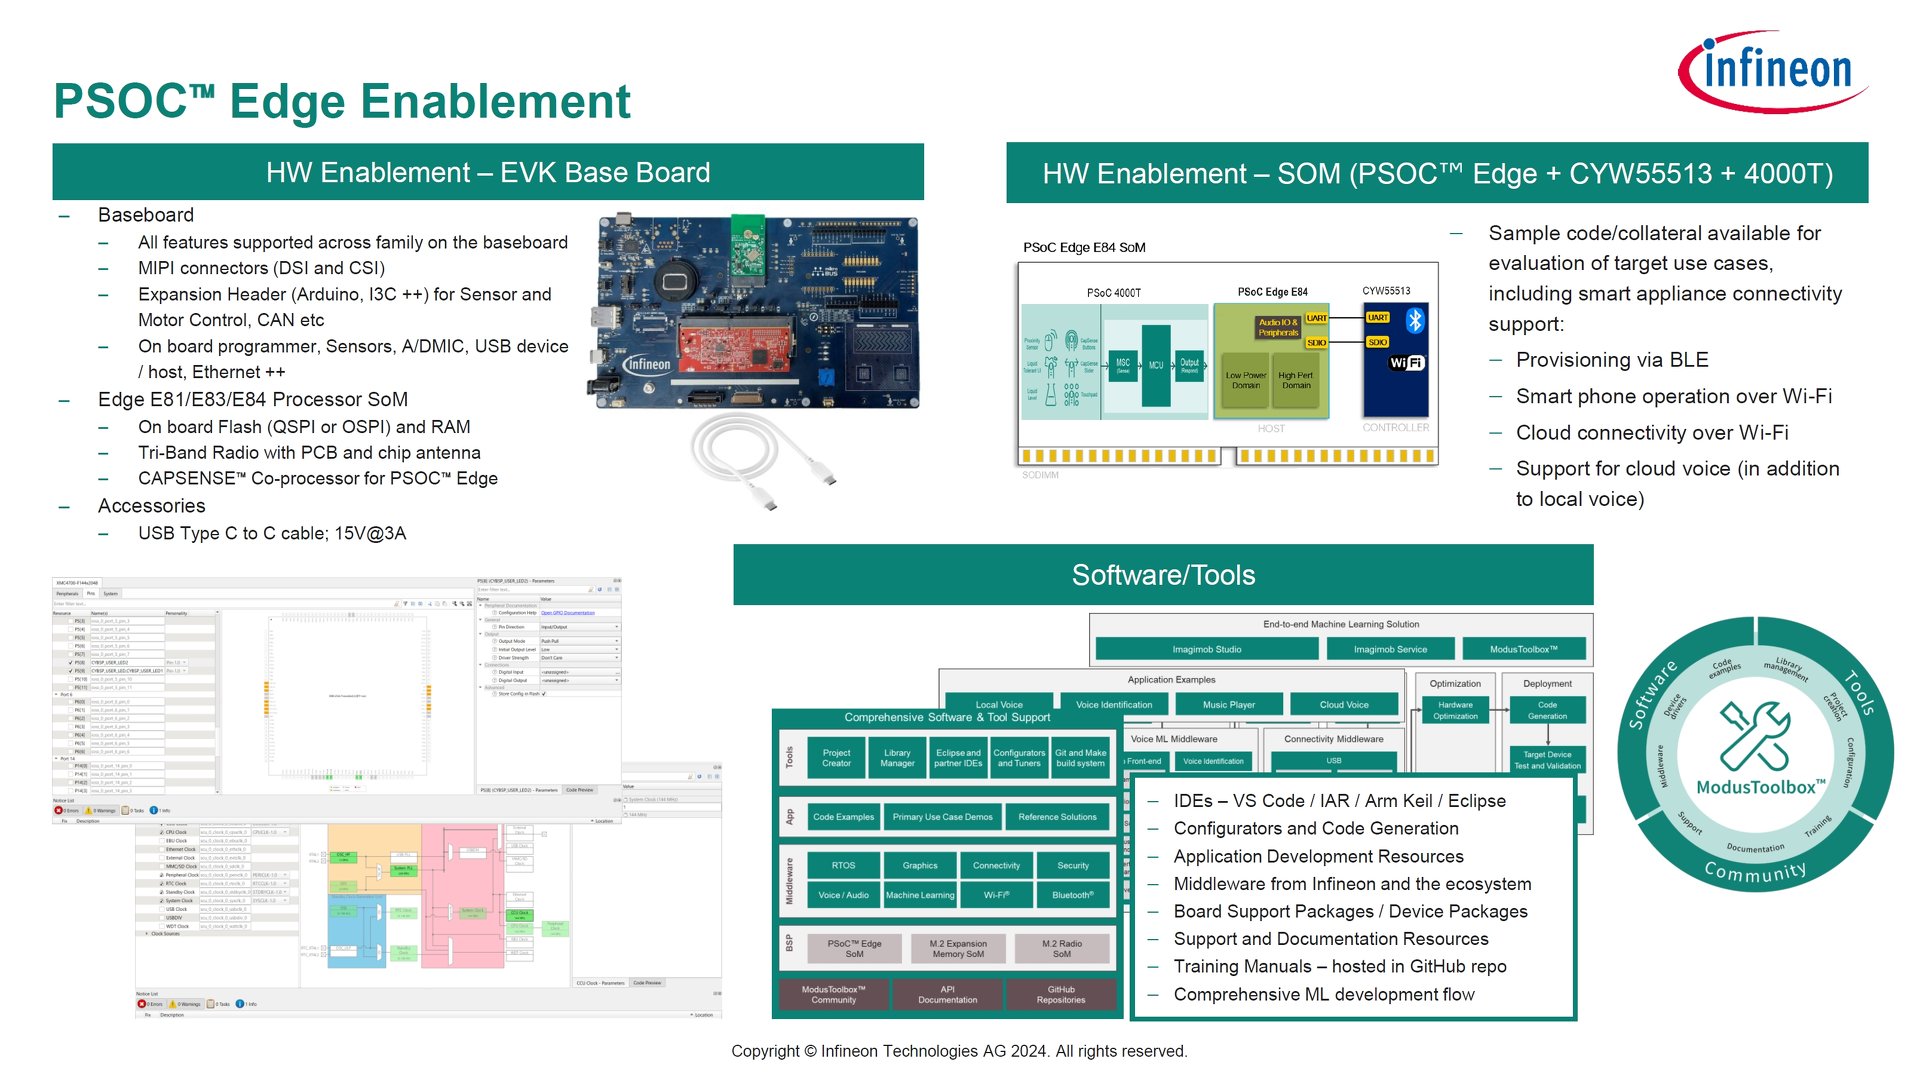Toggle the P5[8] CYBSP_USER_LED2 checkbox
The image size is (1920, 1080).
[x=71, y=663]
